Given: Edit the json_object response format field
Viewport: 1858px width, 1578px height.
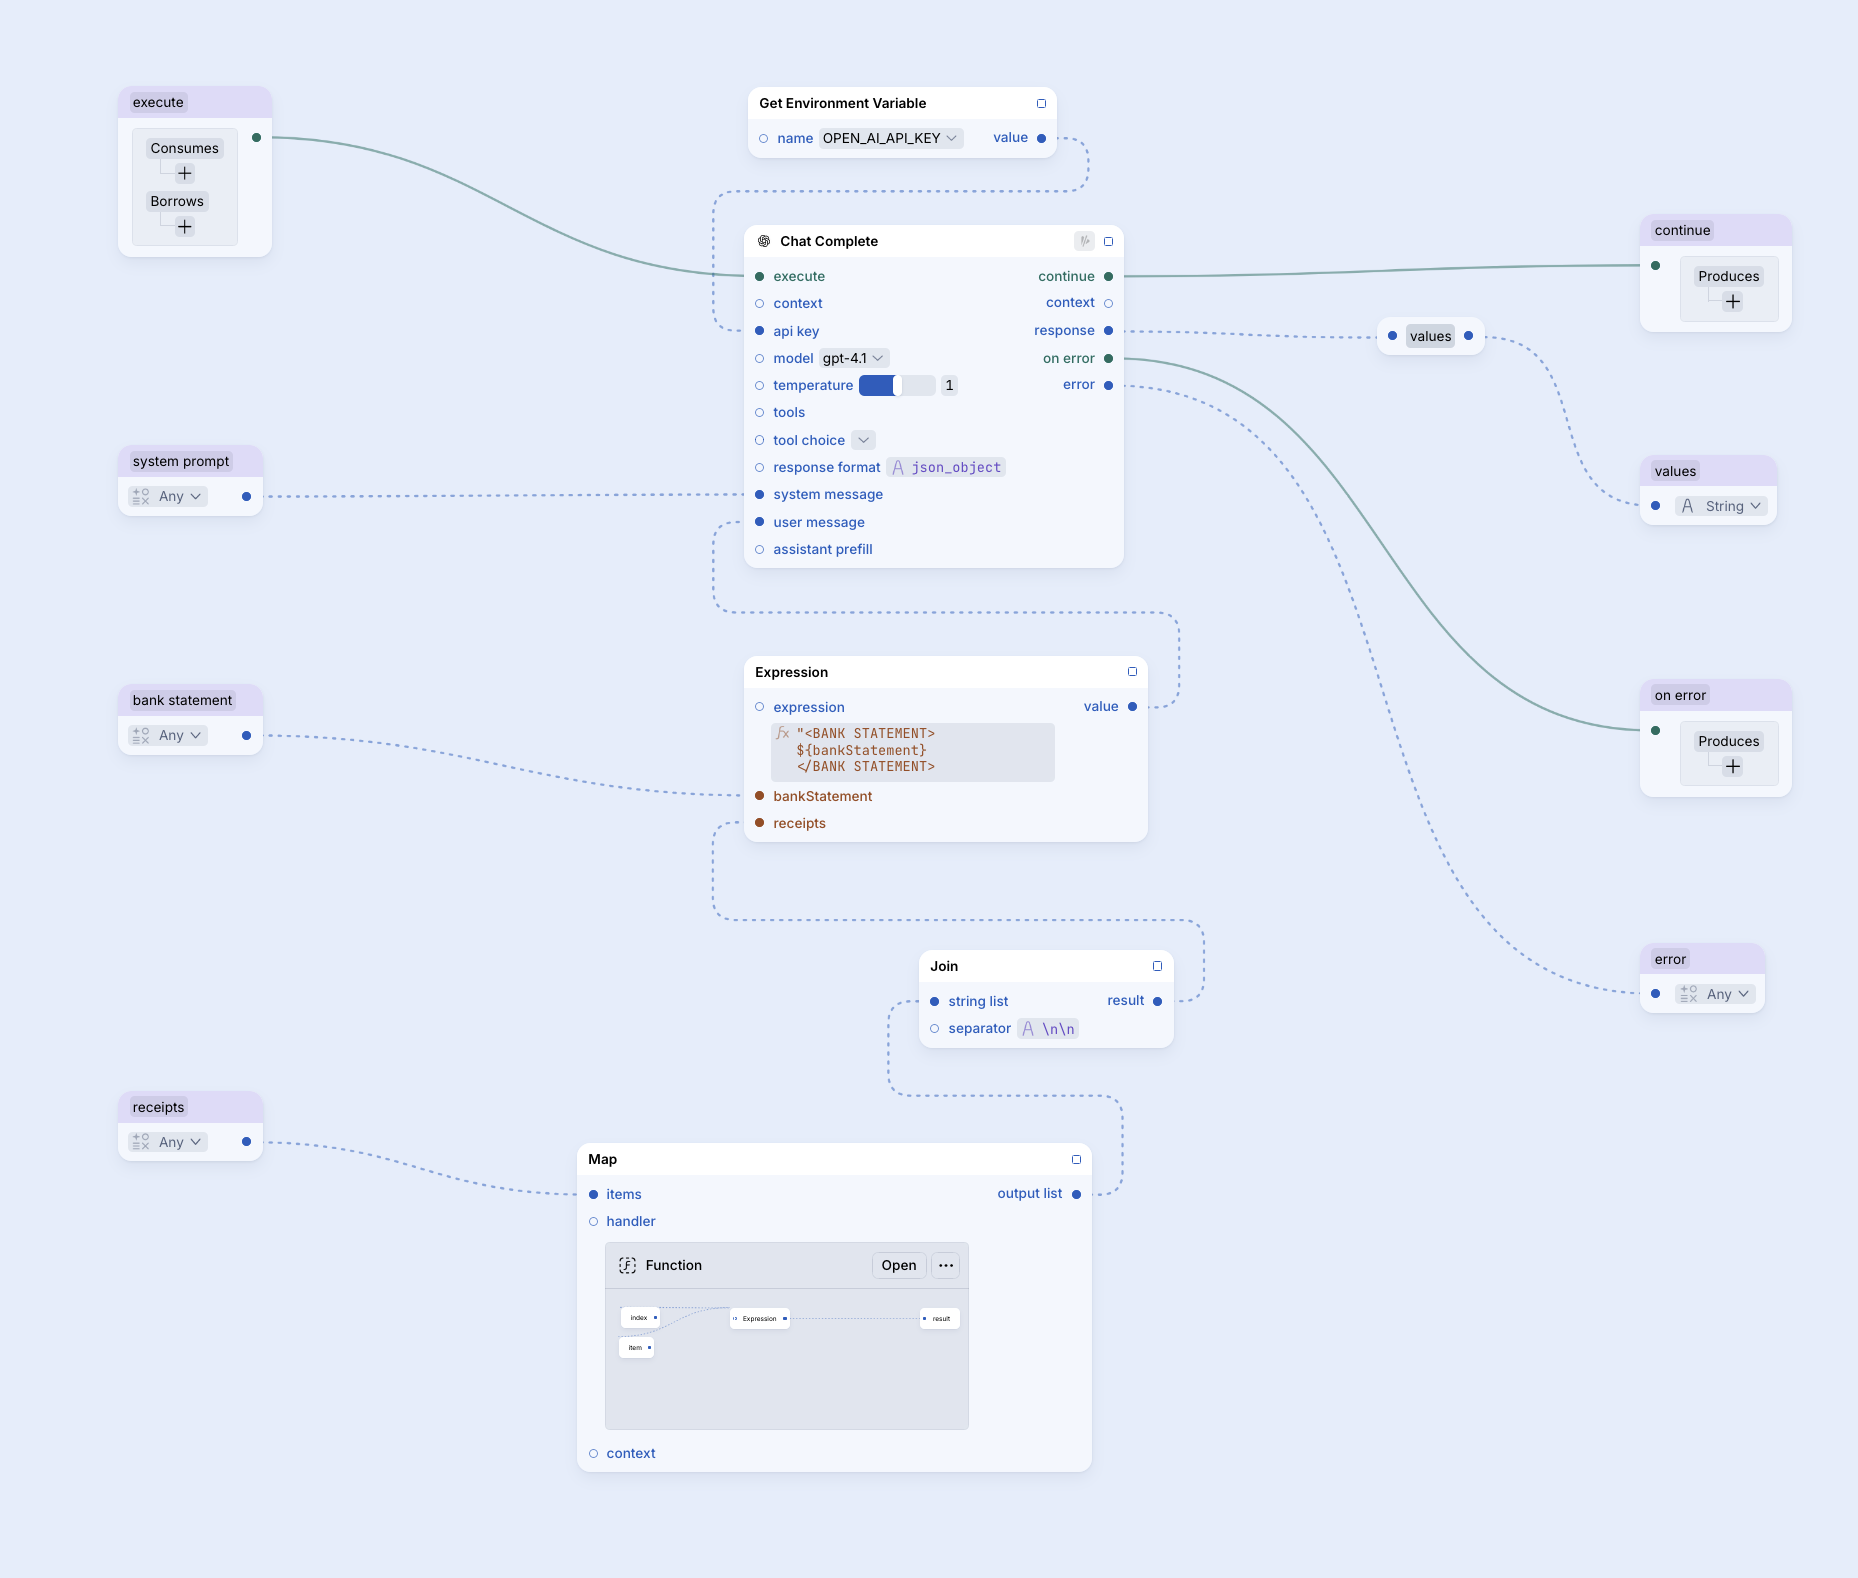Looking at the screenshot, I should coord(946,467).
